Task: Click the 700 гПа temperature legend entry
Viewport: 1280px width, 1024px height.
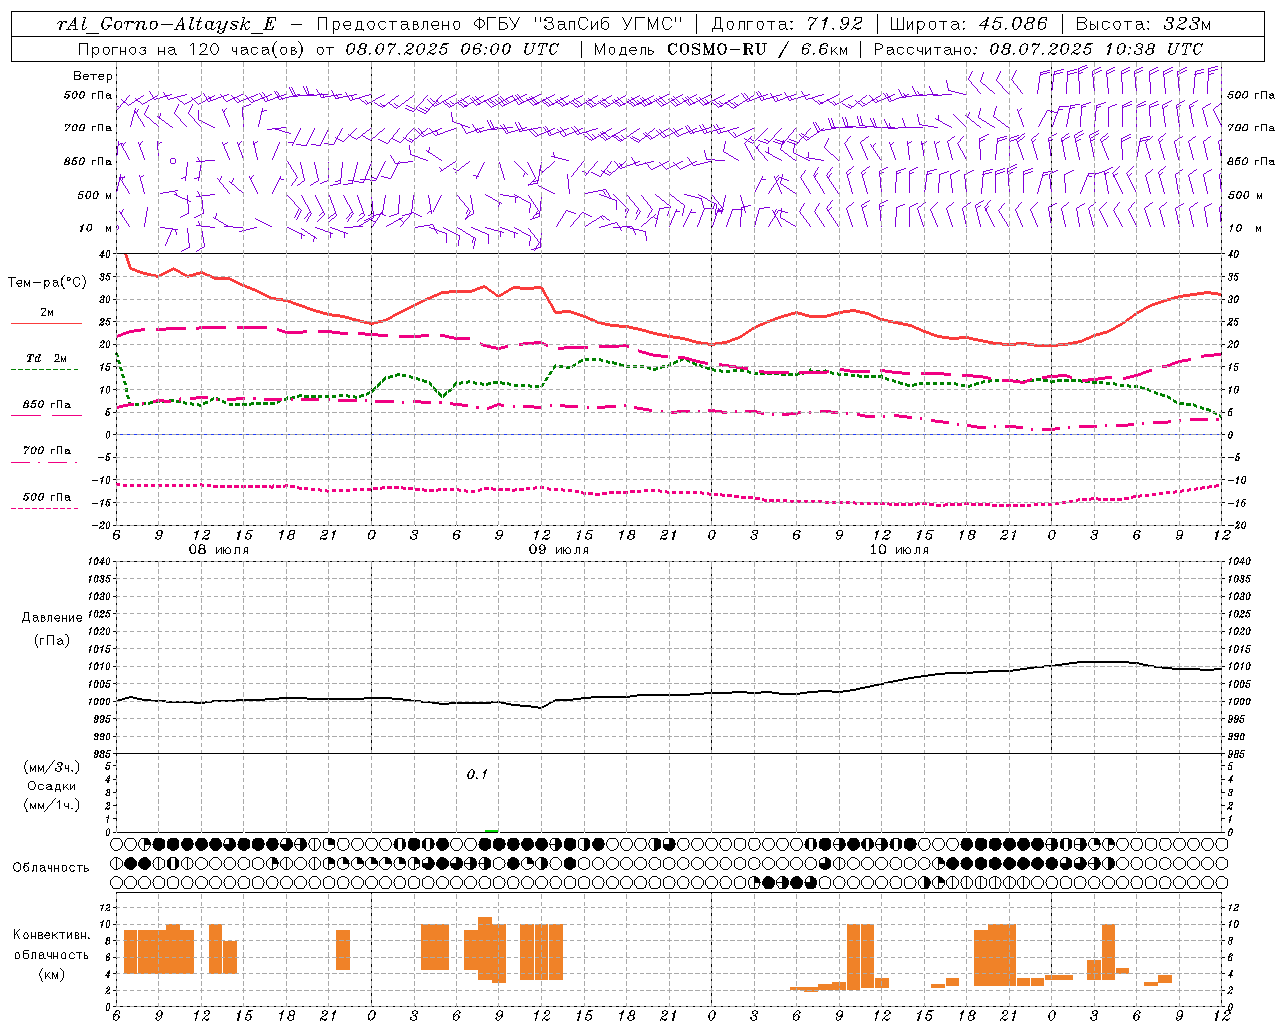Action: click(x=47, y=451)
